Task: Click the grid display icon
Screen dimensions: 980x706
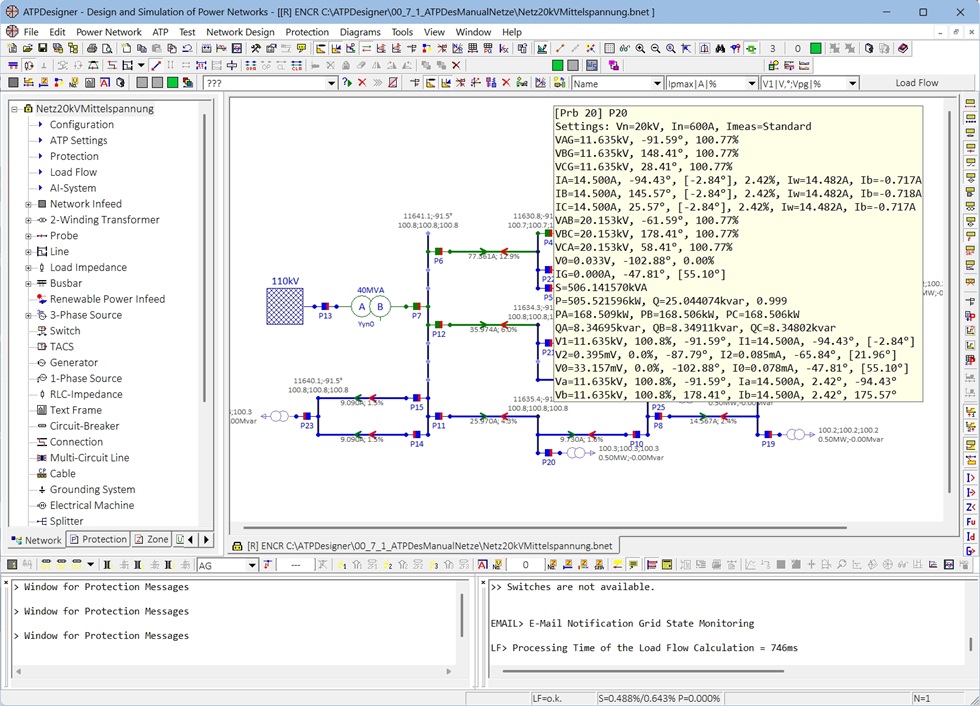Action: point(610,48)
